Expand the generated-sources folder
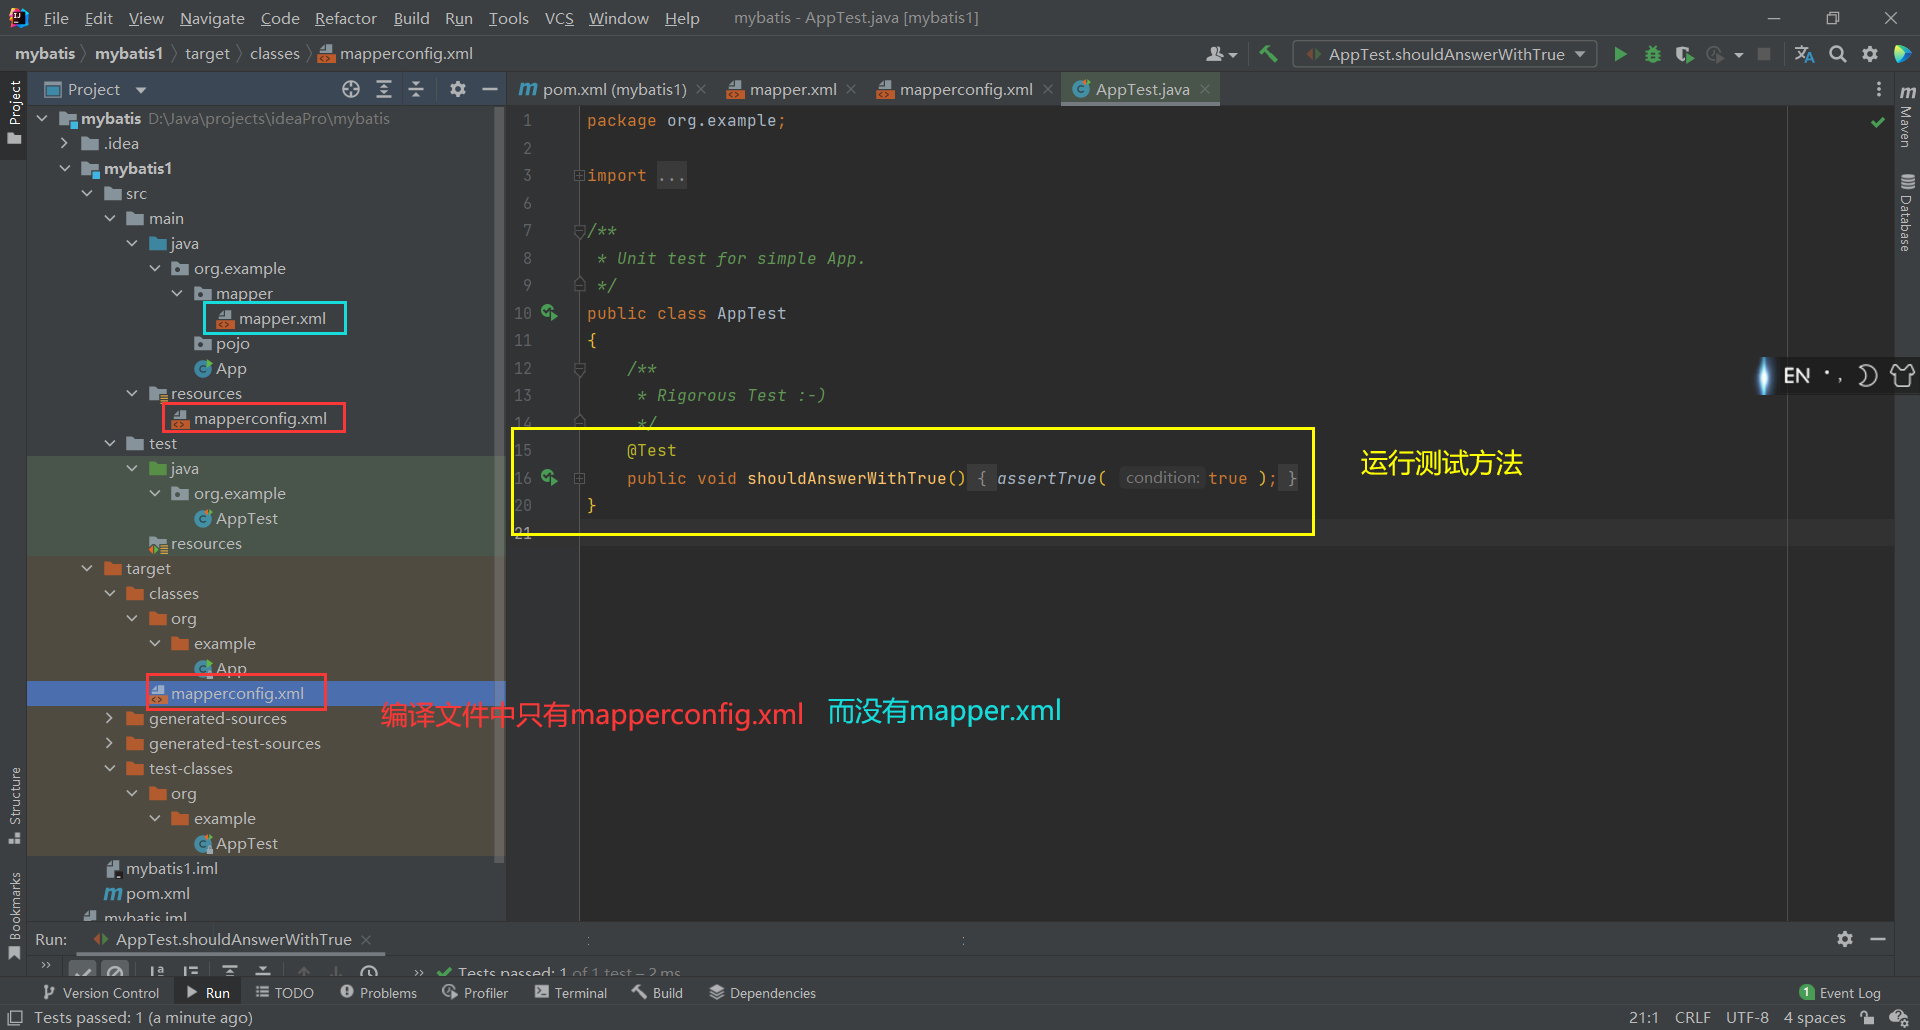 click(x=110, y=718)
